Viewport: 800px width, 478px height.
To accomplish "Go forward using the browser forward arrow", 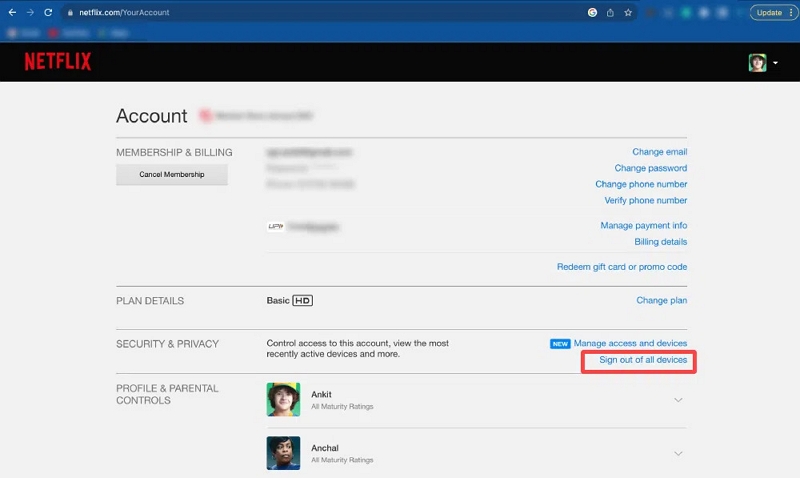I will click(30, 12).
